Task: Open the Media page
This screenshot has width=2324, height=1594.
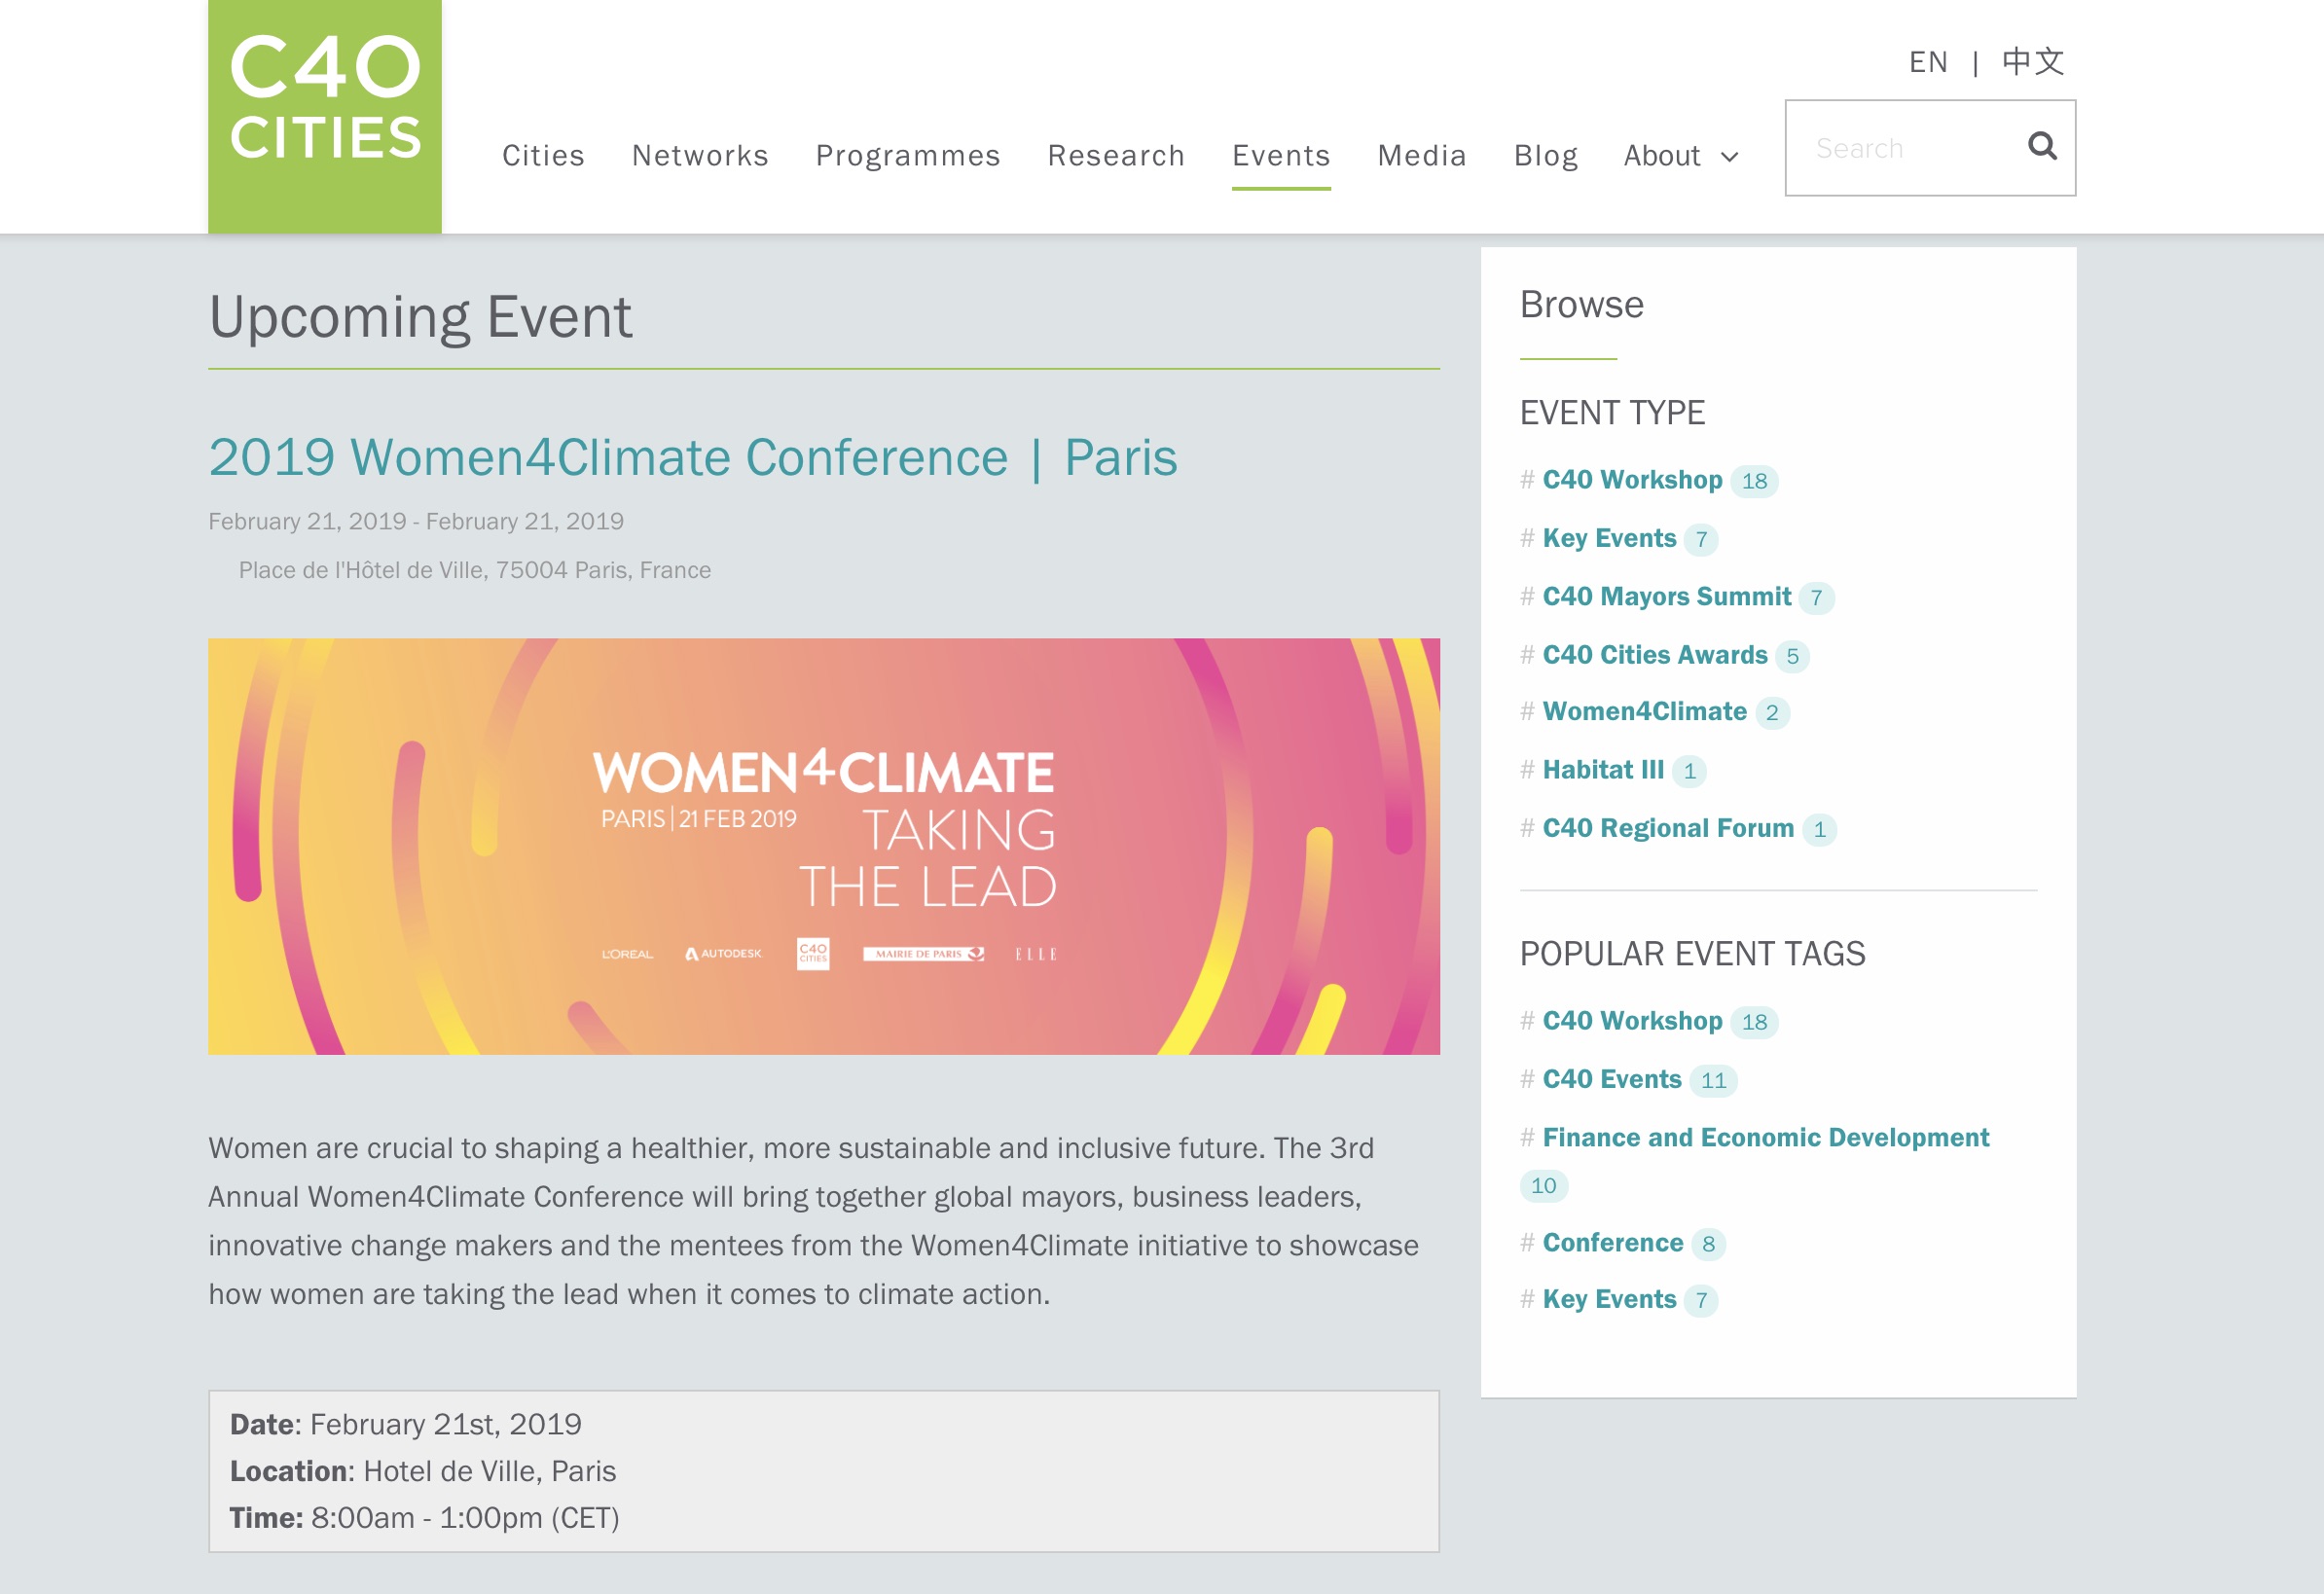Action: (1421, 156)
